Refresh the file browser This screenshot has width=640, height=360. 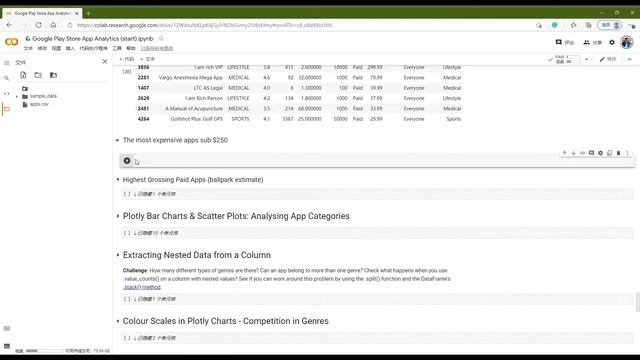coord(38,75)
